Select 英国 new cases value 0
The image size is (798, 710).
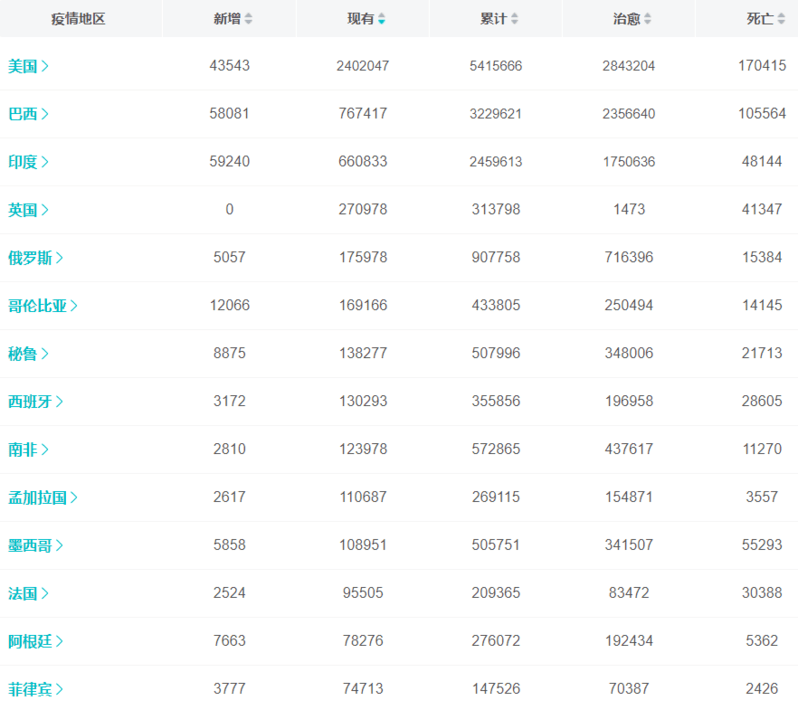point(230,209)
